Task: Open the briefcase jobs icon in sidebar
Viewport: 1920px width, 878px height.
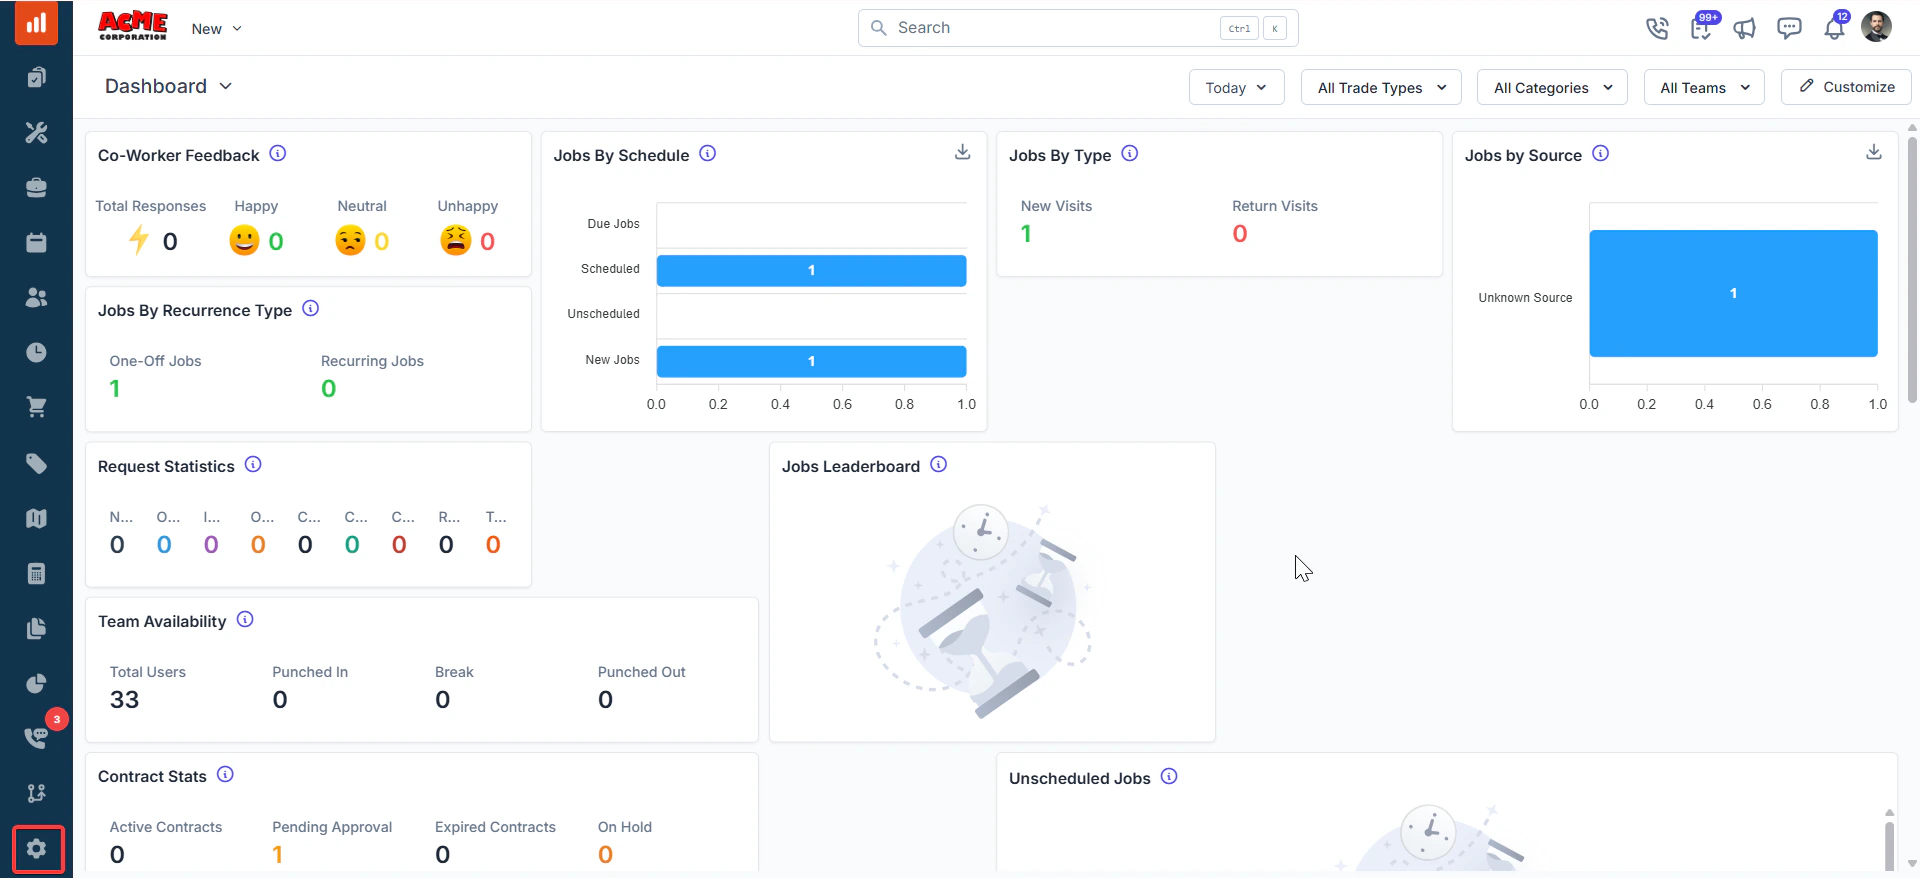Action: [36, 187]
